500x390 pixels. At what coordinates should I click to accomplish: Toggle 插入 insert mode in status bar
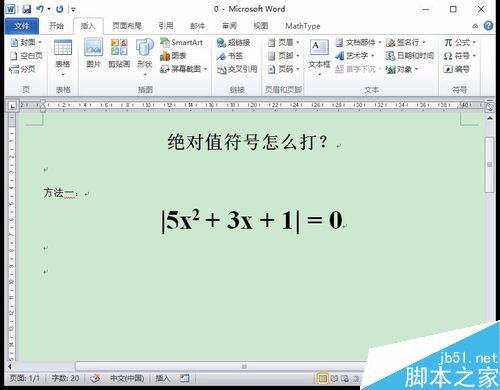coord(163,378)
